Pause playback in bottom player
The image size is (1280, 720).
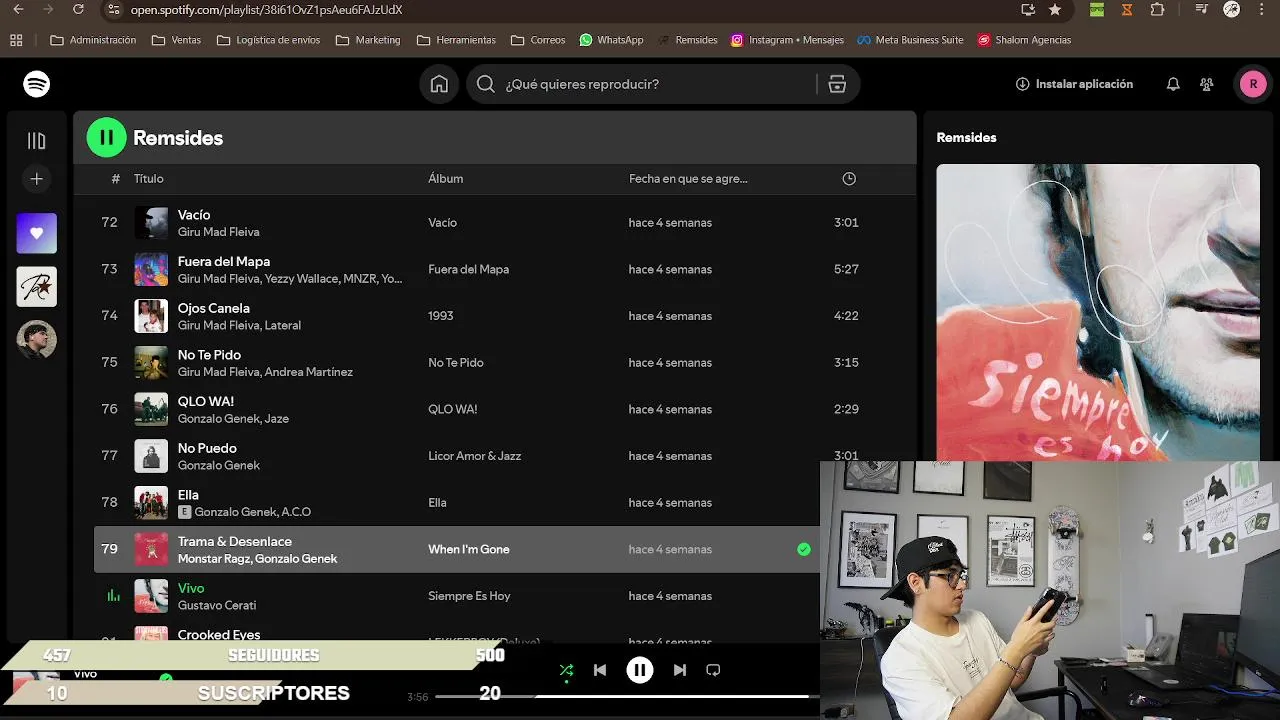pos(640,670)
